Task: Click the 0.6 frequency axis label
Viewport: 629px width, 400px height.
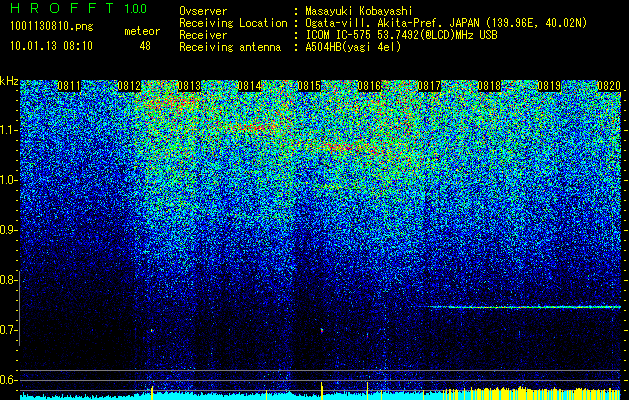Action: click(x=8, y=380)
